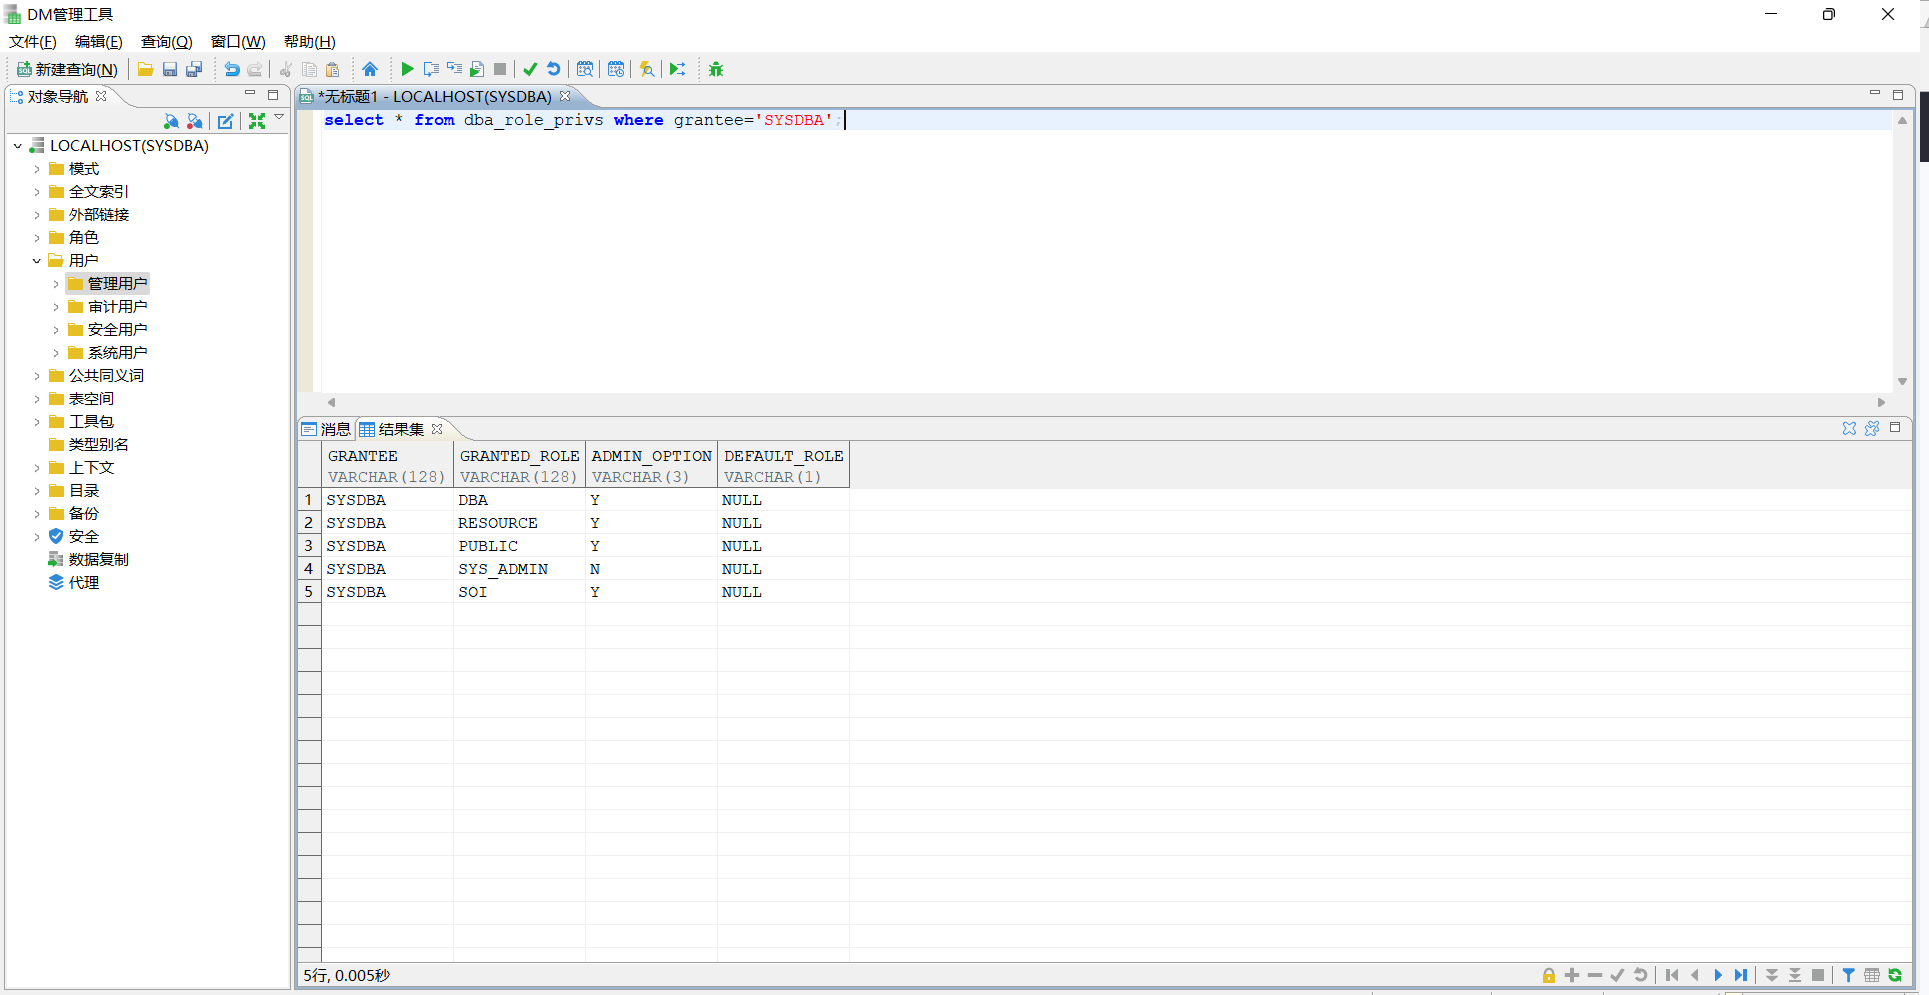Screen dimensions: 1929x995
Task: Open the navigator view menu dropdown arrow
Action: coord(279,117)
